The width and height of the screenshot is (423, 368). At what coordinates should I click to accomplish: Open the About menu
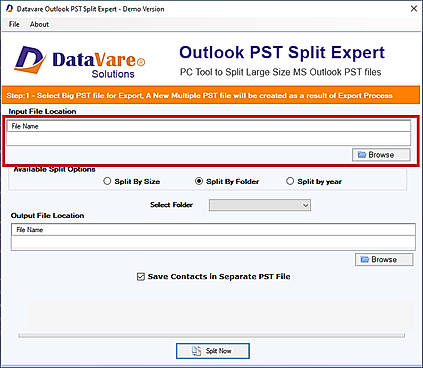tap(39, 24)
